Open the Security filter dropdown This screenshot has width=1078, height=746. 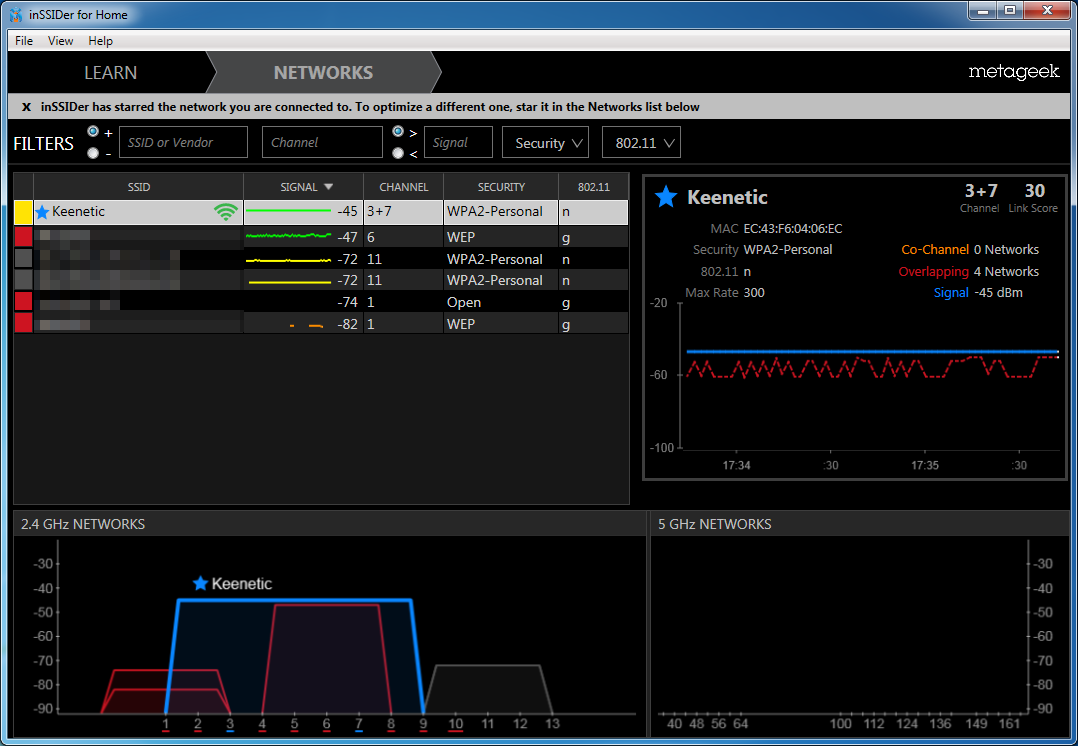[x=545, y=142]
